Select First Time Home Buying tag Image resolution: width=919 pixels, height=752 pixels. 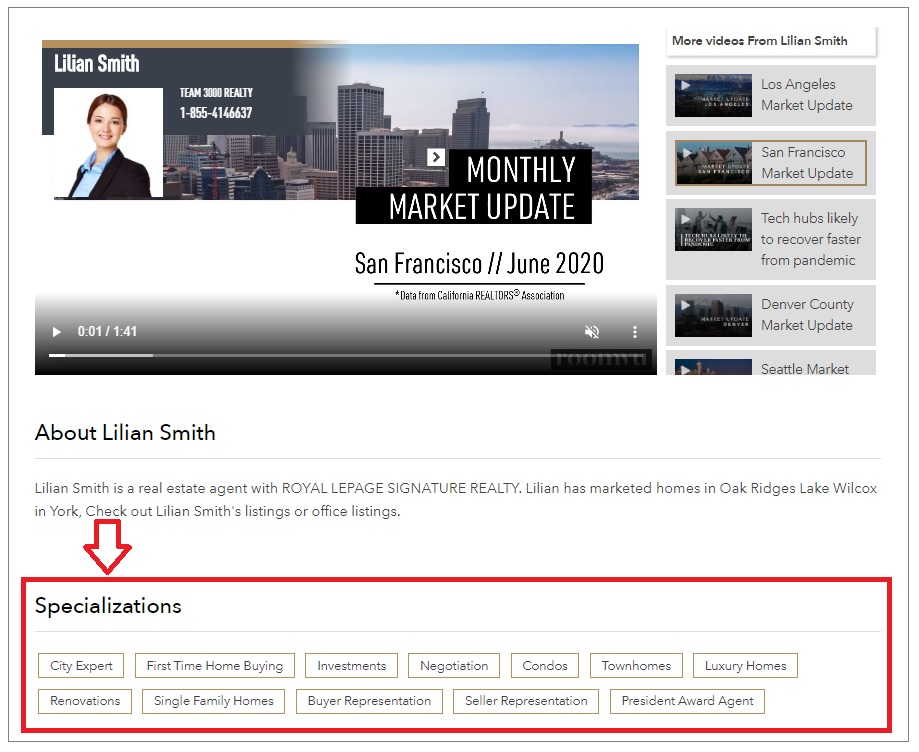(215, 666)
